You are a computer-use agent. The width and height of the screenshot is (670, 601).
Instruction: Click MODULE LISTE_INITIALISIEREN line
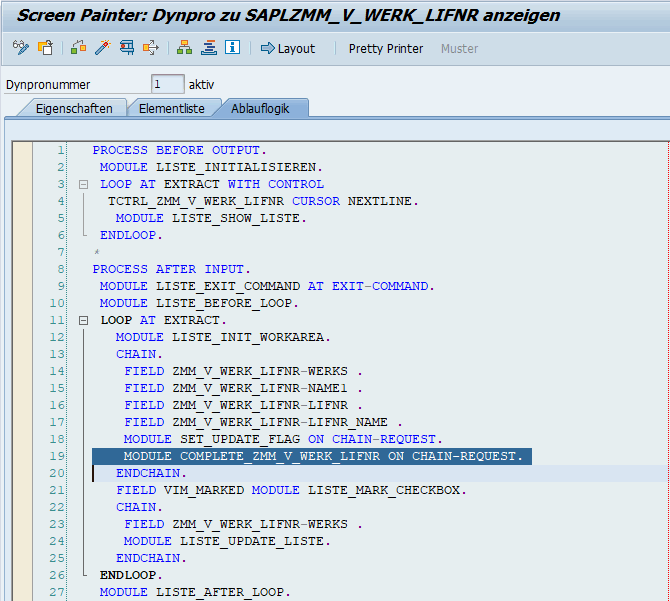211,167
